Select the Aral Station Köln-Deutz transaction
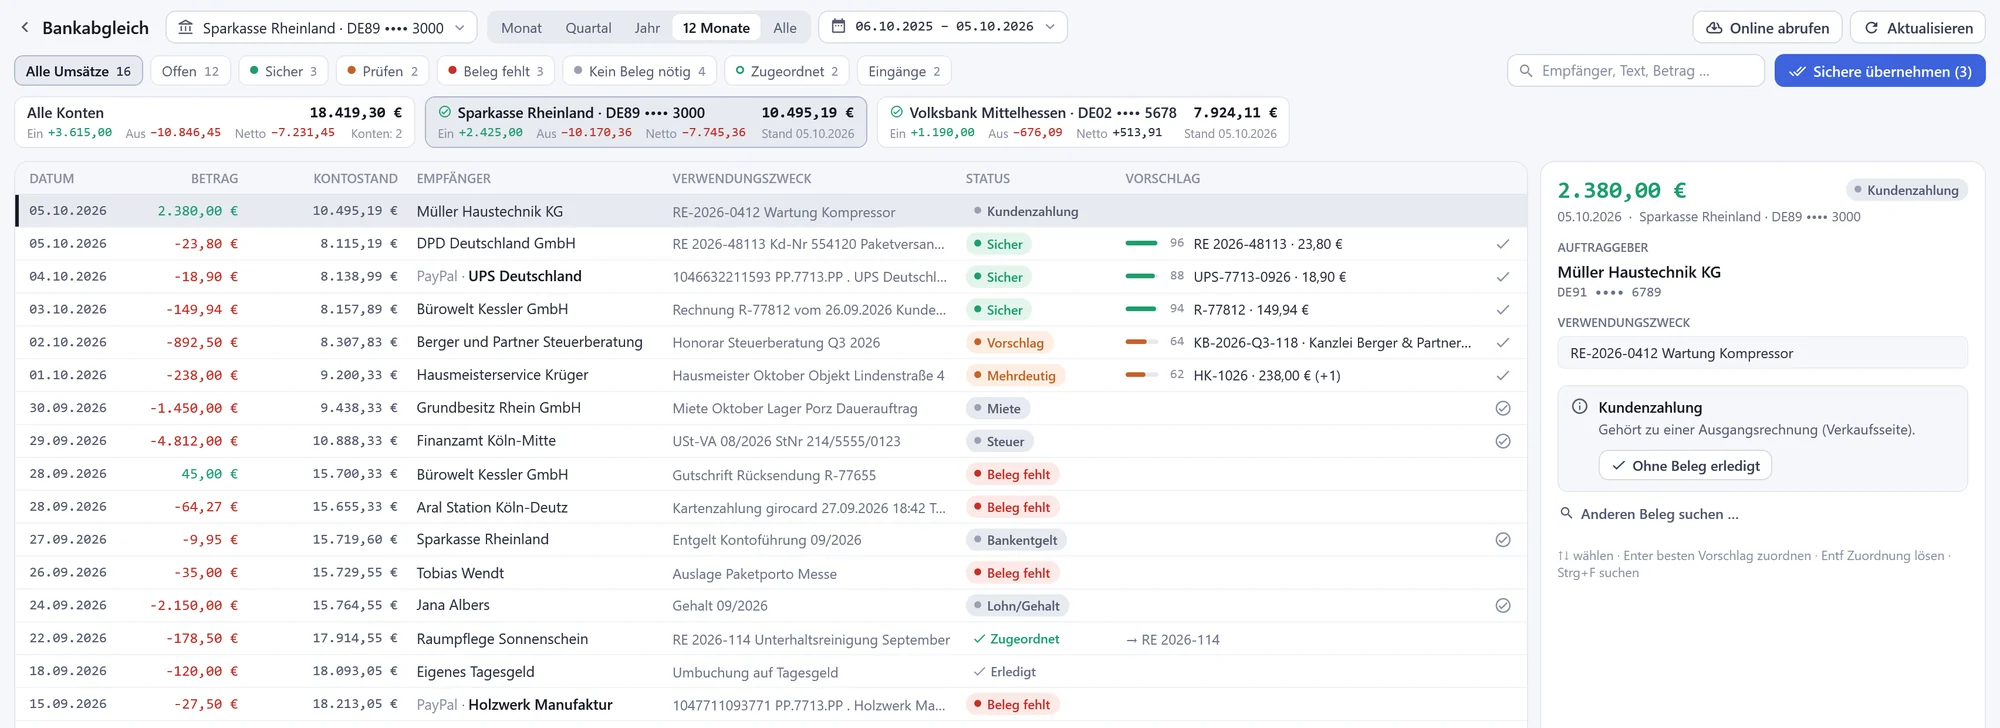The width and height of the screenshot is (2000, 728). tap(771, 507)
